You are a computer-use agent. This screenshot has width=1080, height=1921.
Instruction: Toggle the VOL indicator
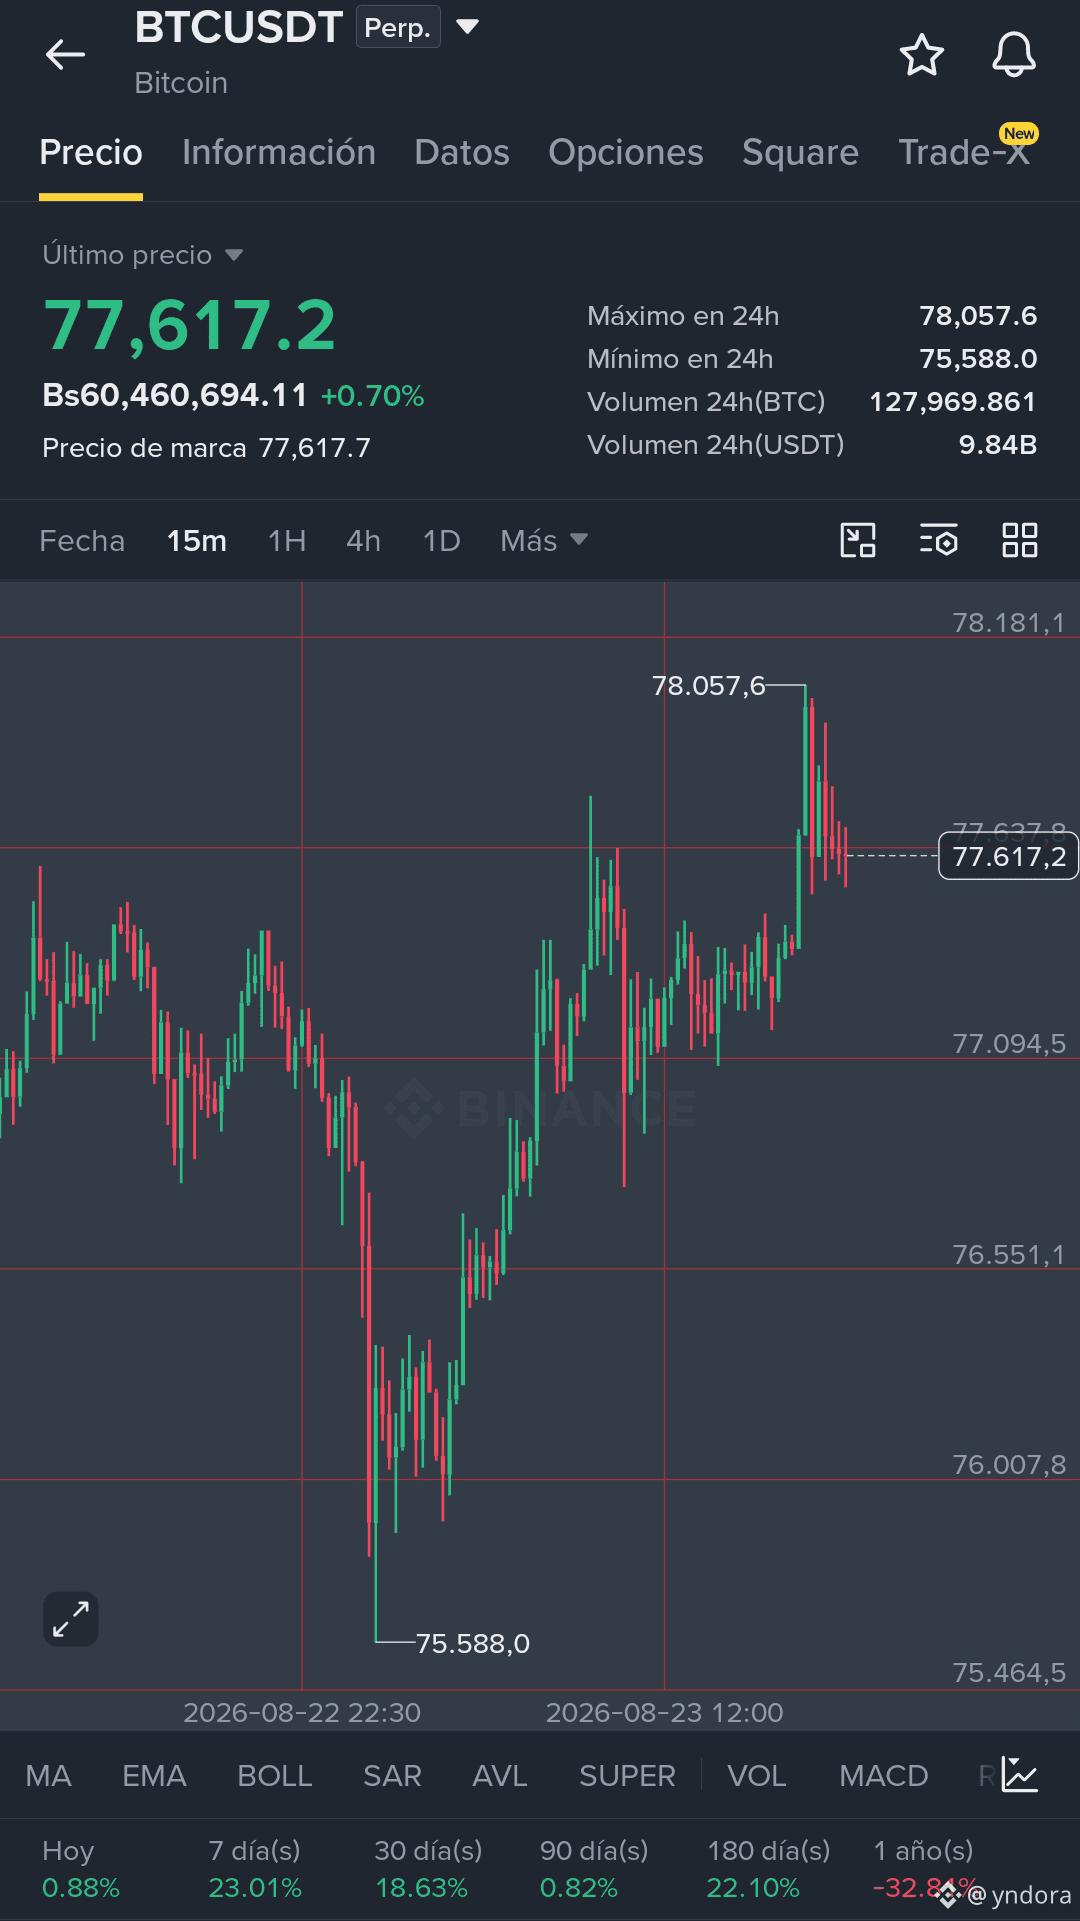pyautogui.click(x=757, y=1776)
